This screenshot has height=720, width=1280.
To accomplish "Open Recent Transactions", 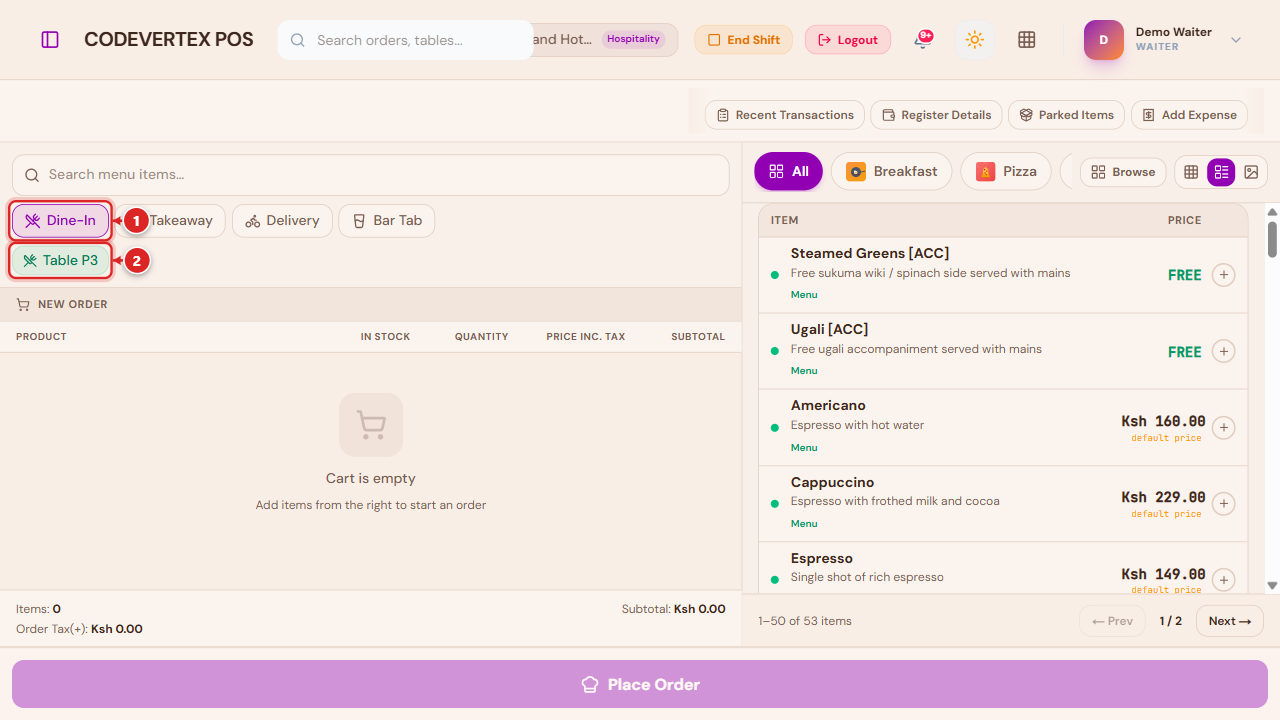I will click(x=785, y=115).
